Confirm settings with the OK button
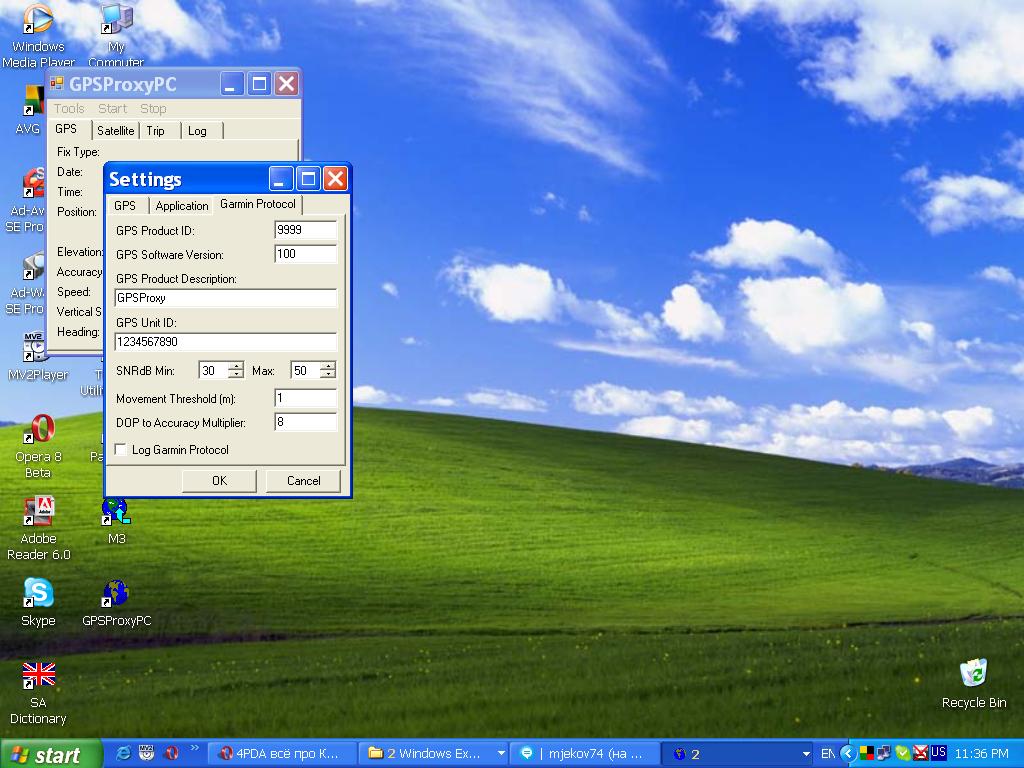 click(x=219, y=481)
